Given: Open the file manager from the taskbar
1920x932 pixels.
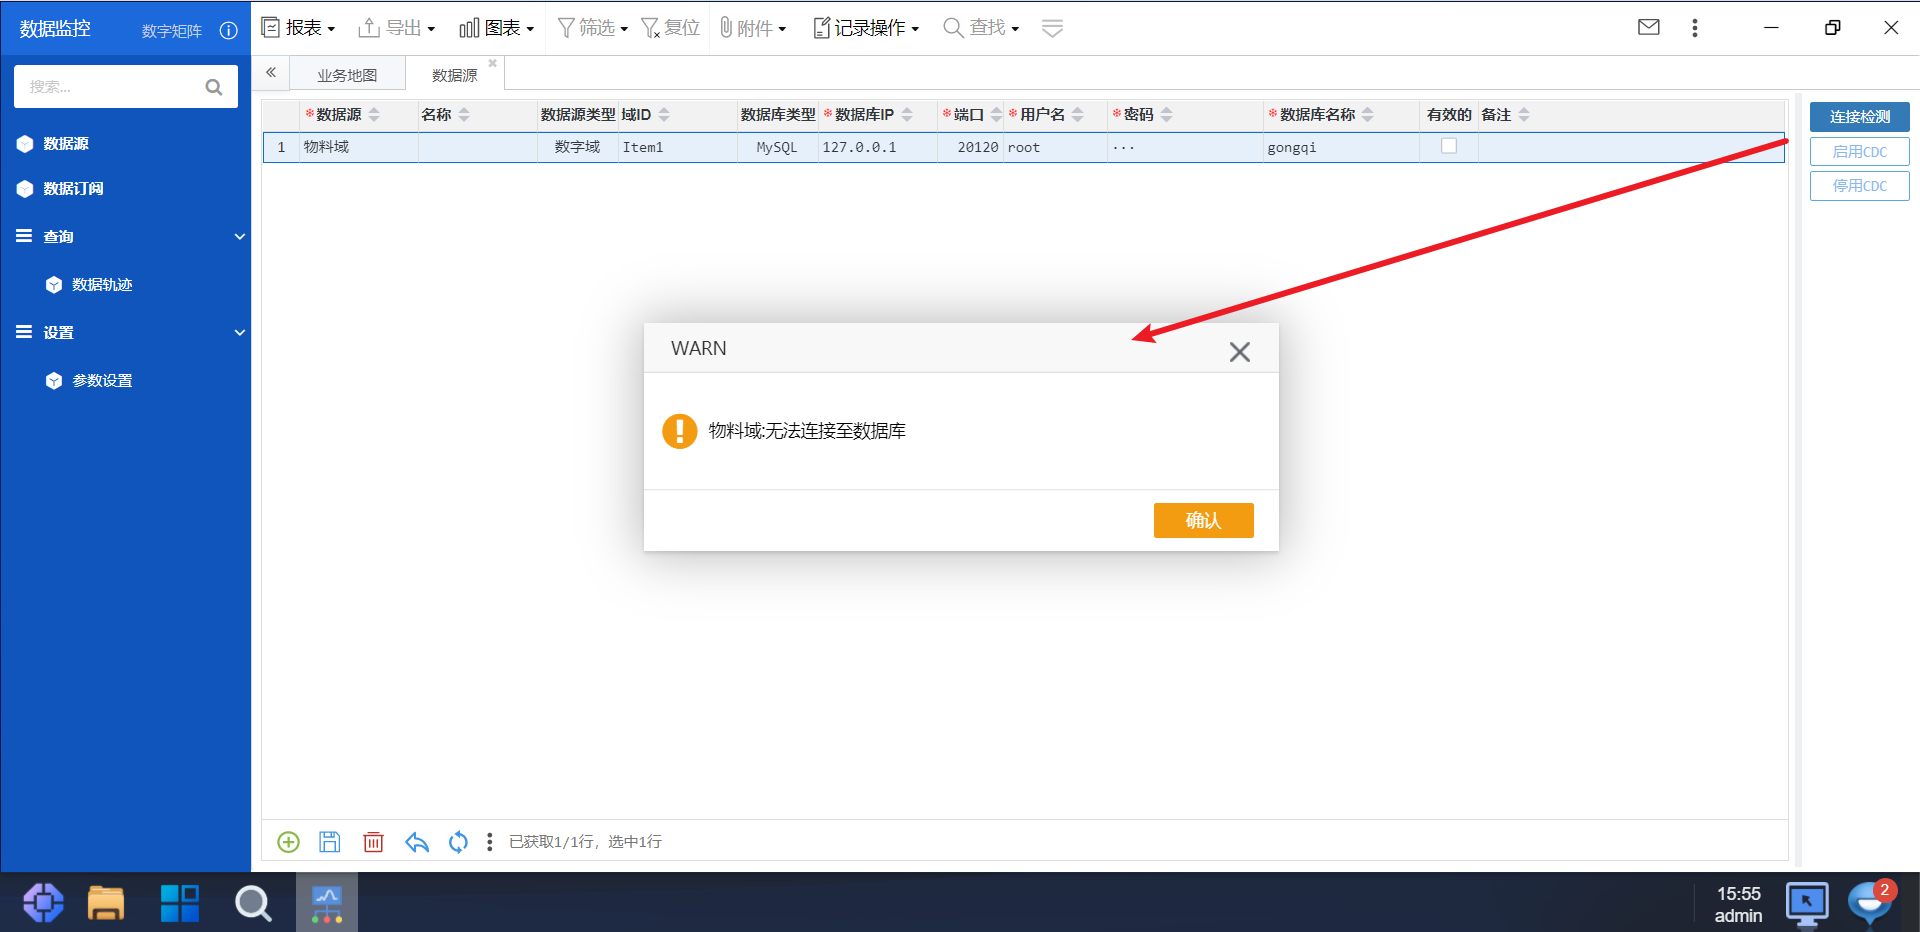Looking at the screenshot, I should tap(106, 903).
